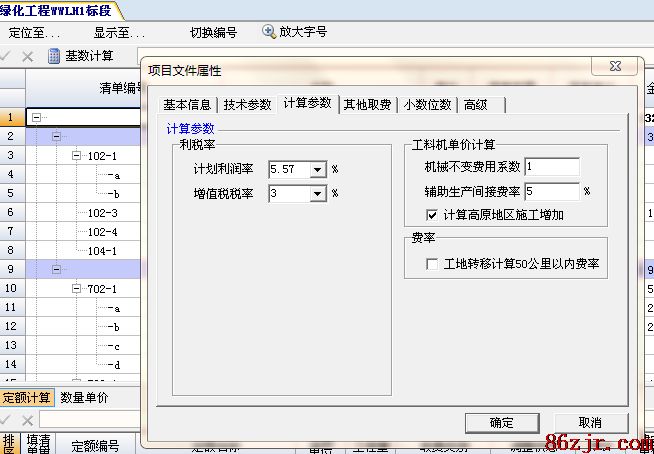The image size is (654, 454).
Task: Switch to the 数量单价 bottom tab
Action: coord(84,398)
